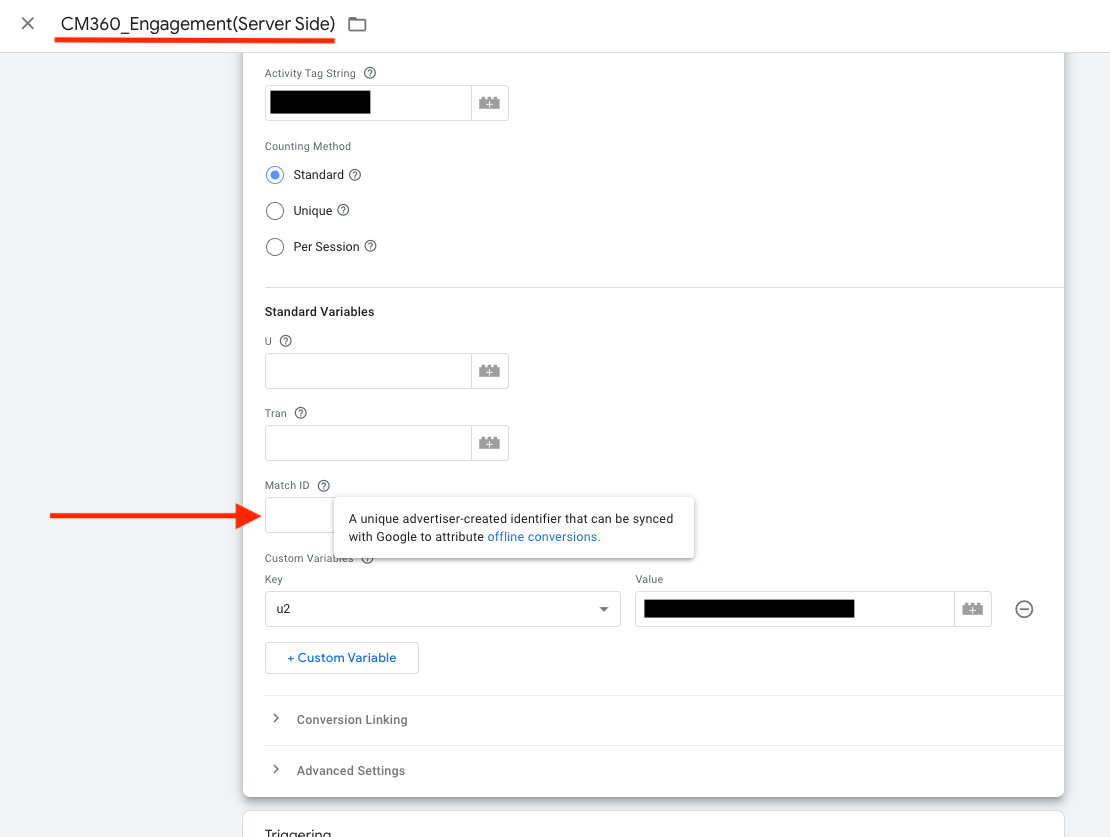The width and height of the screenshot is (1110, 837).
Task: Expand the Advanced Settings section
Action: point(276,770)
